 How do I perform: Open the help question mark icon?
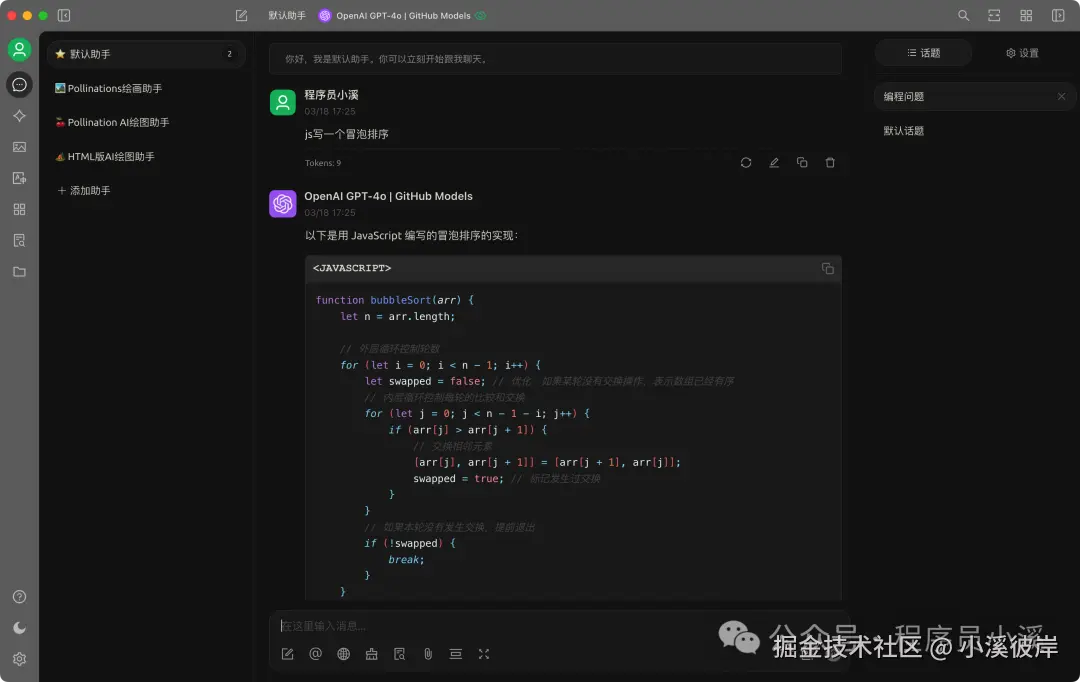pos(19,597)
